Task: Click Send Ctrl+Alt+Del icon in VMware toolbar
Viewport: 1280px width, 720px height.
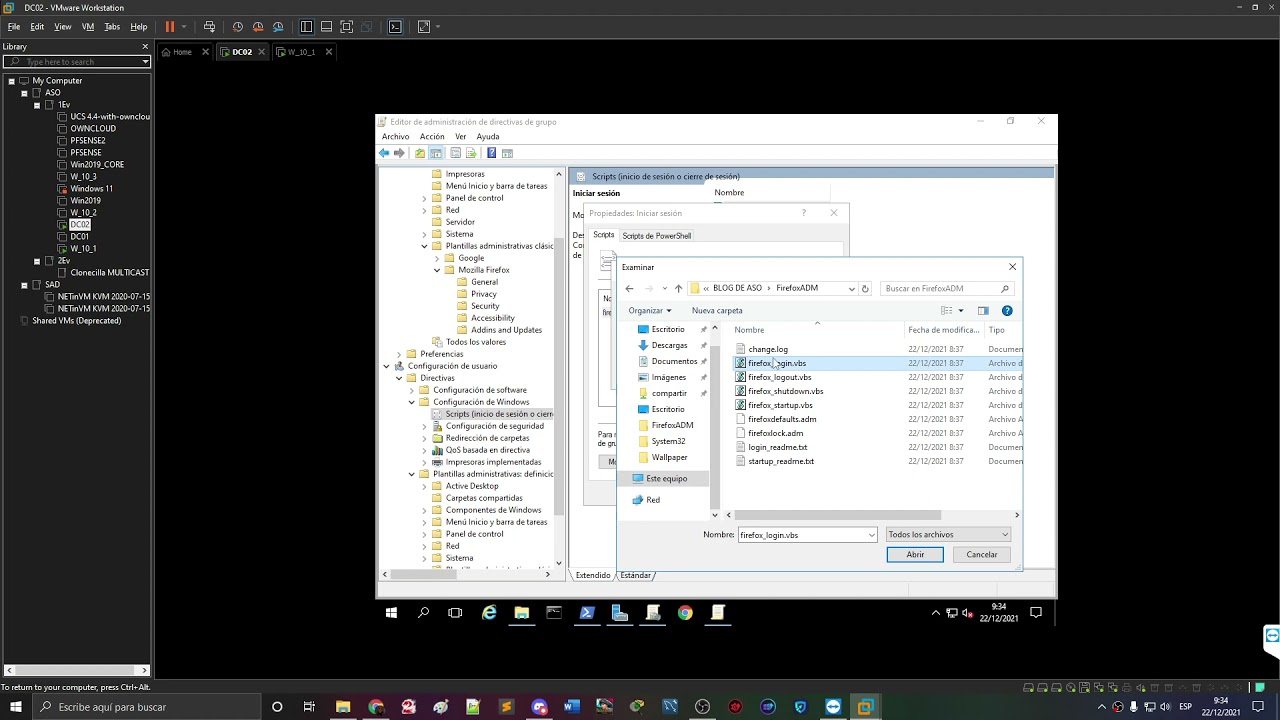Action: (x=209, y=27)
